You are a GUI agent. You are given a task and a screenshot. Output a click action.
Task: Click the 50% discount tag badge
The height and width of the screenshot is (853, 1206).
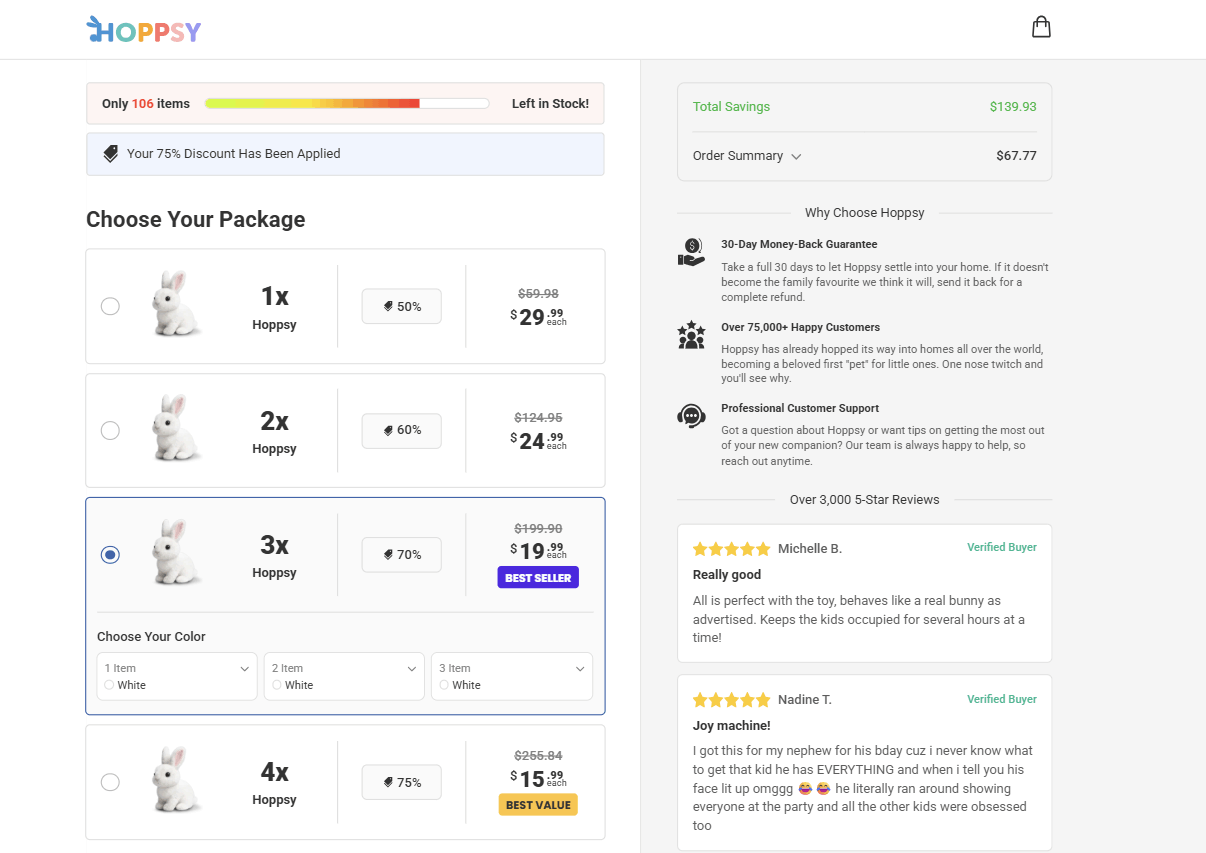click(401, 306)
